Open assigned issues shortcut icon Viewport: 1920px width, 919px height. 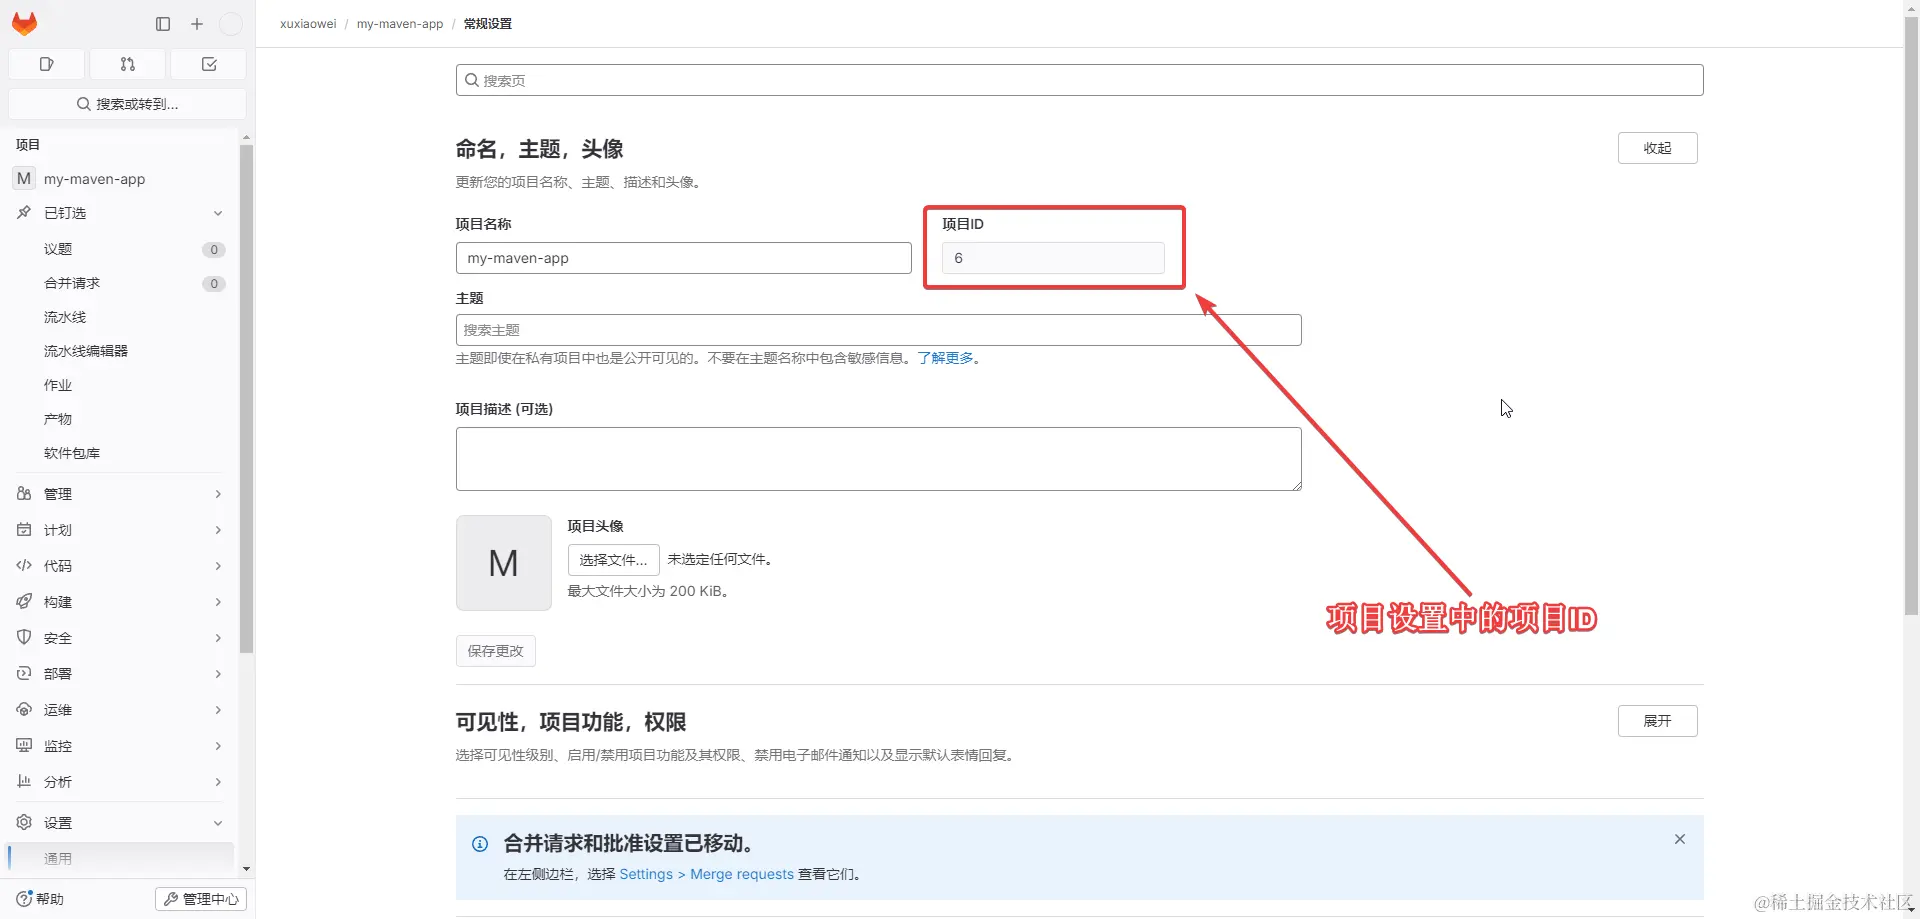46,64
